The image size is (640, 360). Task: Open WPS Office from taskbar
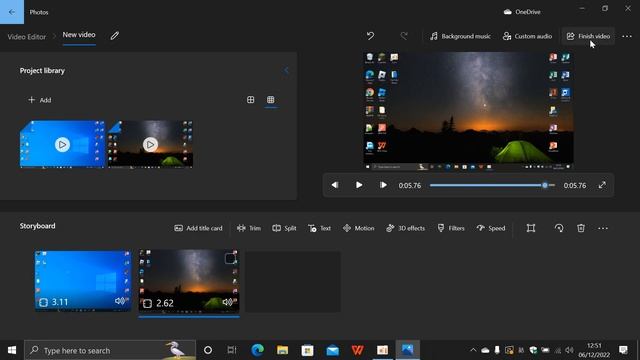(x=358, y=350)
